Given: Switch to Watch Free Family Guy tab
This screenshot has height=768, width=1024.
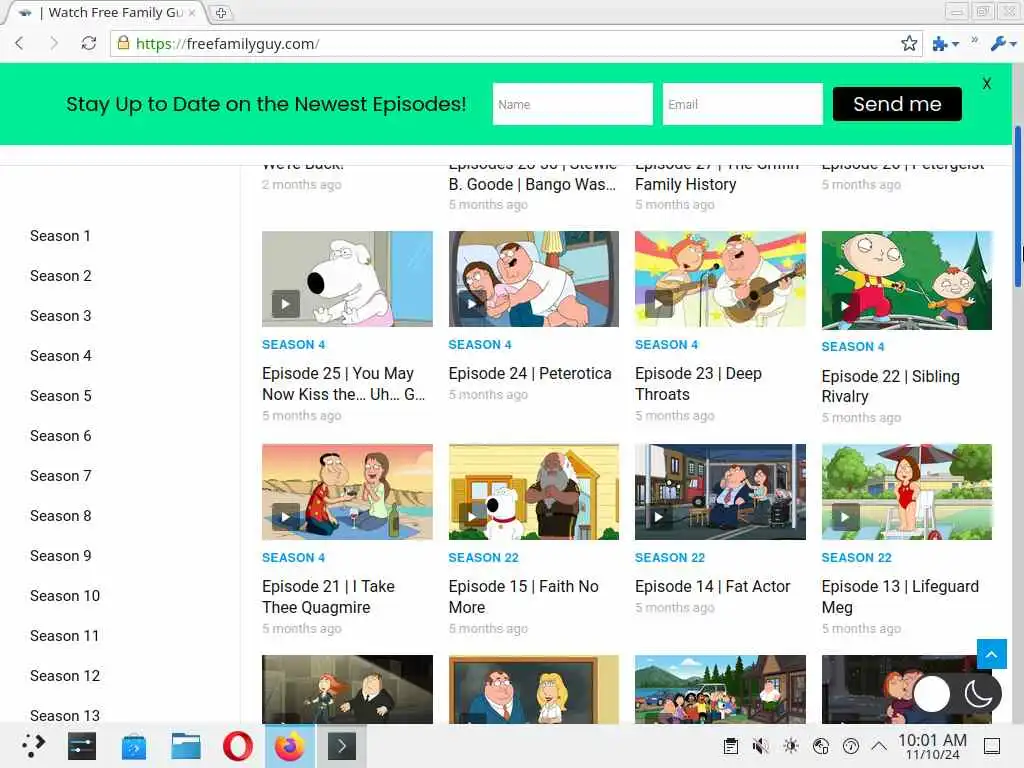Looking at the screenshot, I should pos(108,12).
